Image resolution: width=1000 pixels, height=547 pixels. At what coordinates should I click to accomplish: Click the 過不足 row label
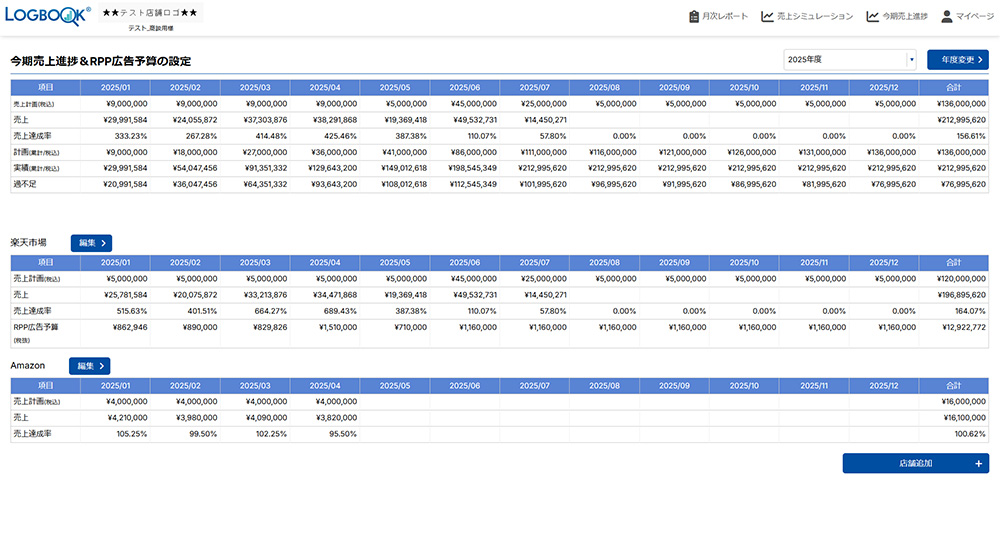point(25,184)
